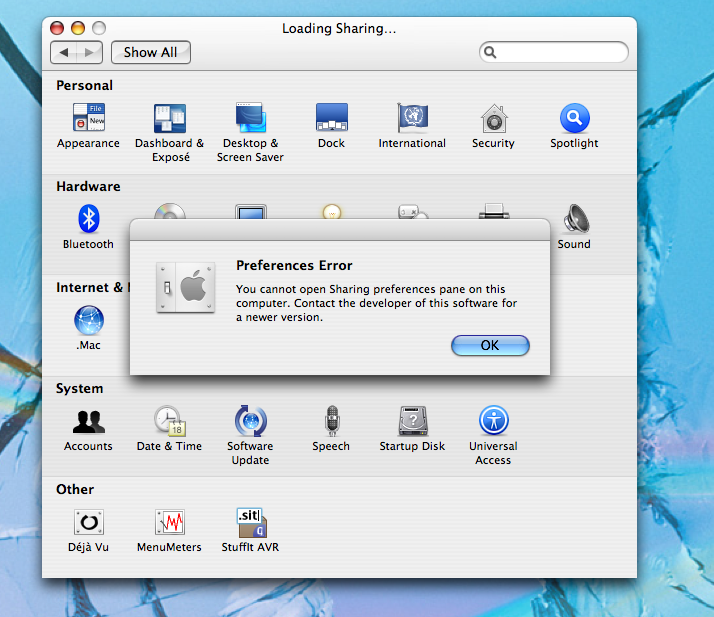Click the 'System' section heading
Image resolution: width=714 pixels, height=617 pixels.
[80, 389]
